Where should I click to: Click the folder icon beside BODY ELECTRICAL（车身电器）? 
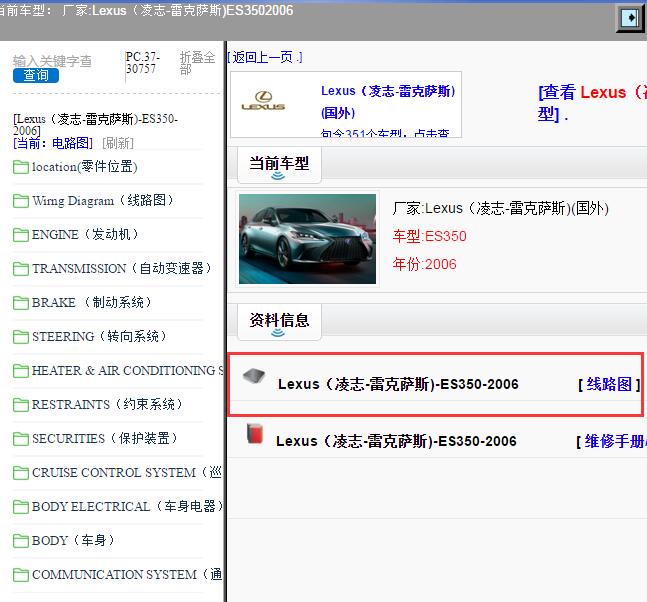[21, 507]
